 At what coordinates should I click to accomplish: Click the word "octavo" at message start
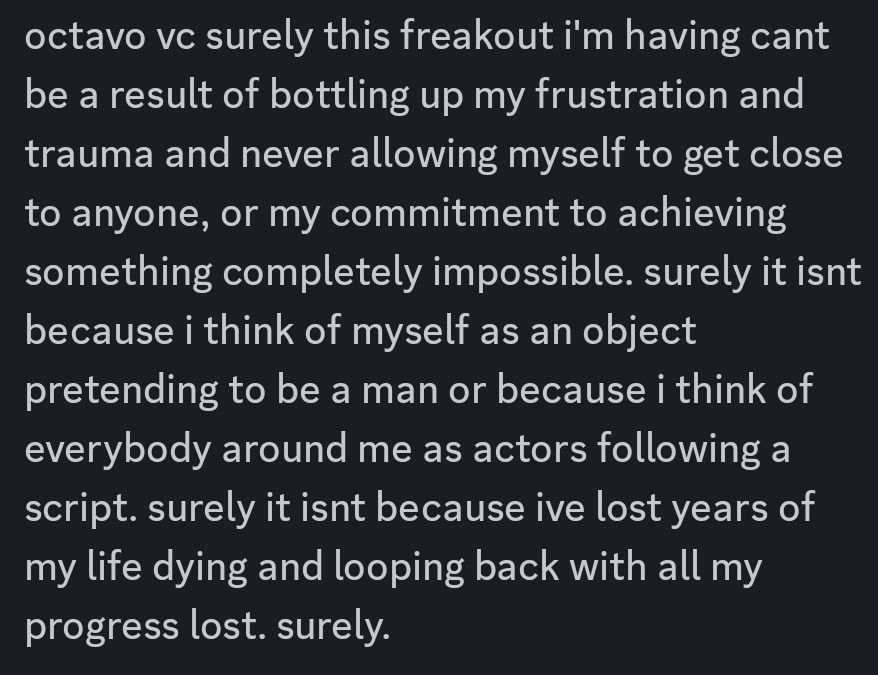point(85,36)
